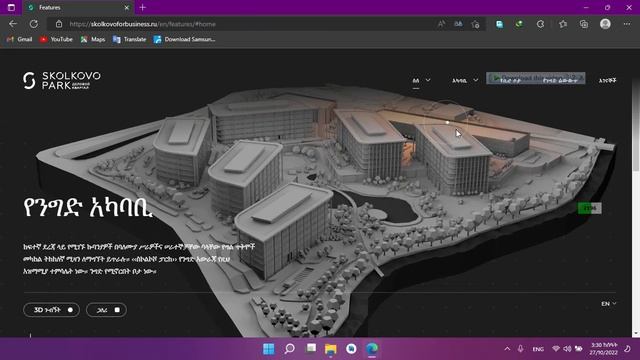Open the focus assist moon icon
This screenshot has height=360, width=640.
click(x=627, y=349)
